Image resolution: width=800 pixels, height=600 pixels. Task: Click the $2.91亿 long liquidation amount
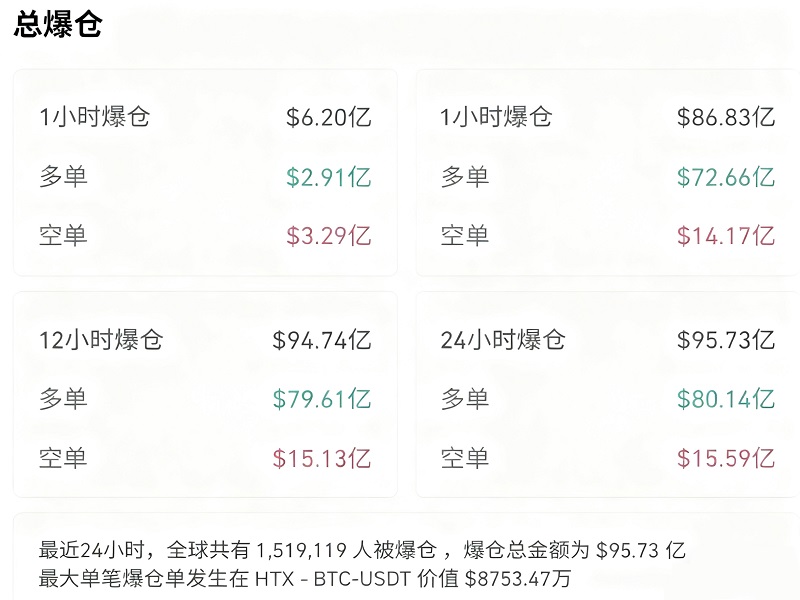pyautogui.click(x=328, y=178)
